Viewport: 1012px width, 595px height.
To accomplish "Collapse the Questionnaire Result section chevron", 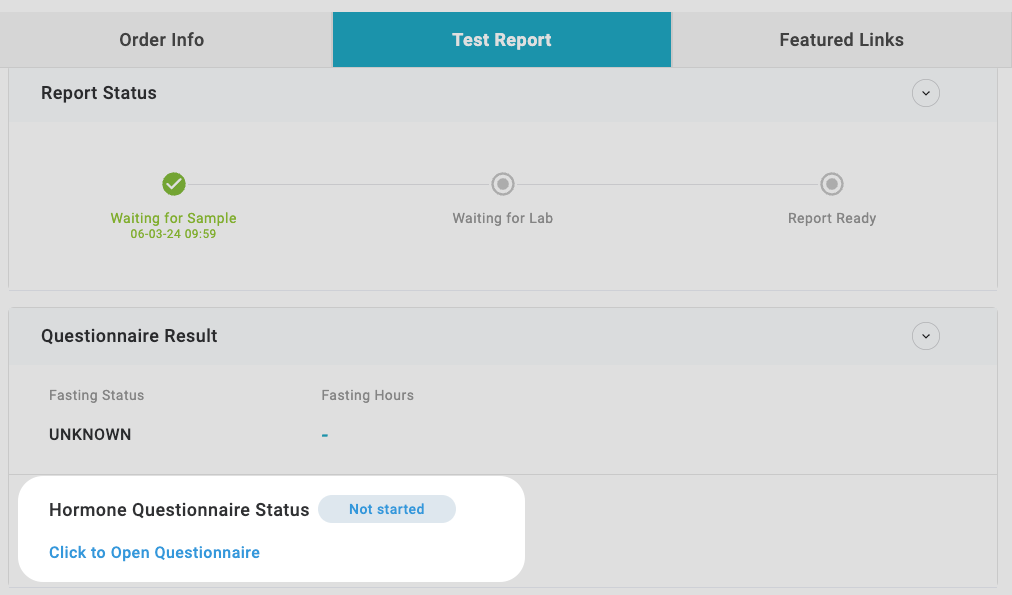I will click(x=925, y=336).
